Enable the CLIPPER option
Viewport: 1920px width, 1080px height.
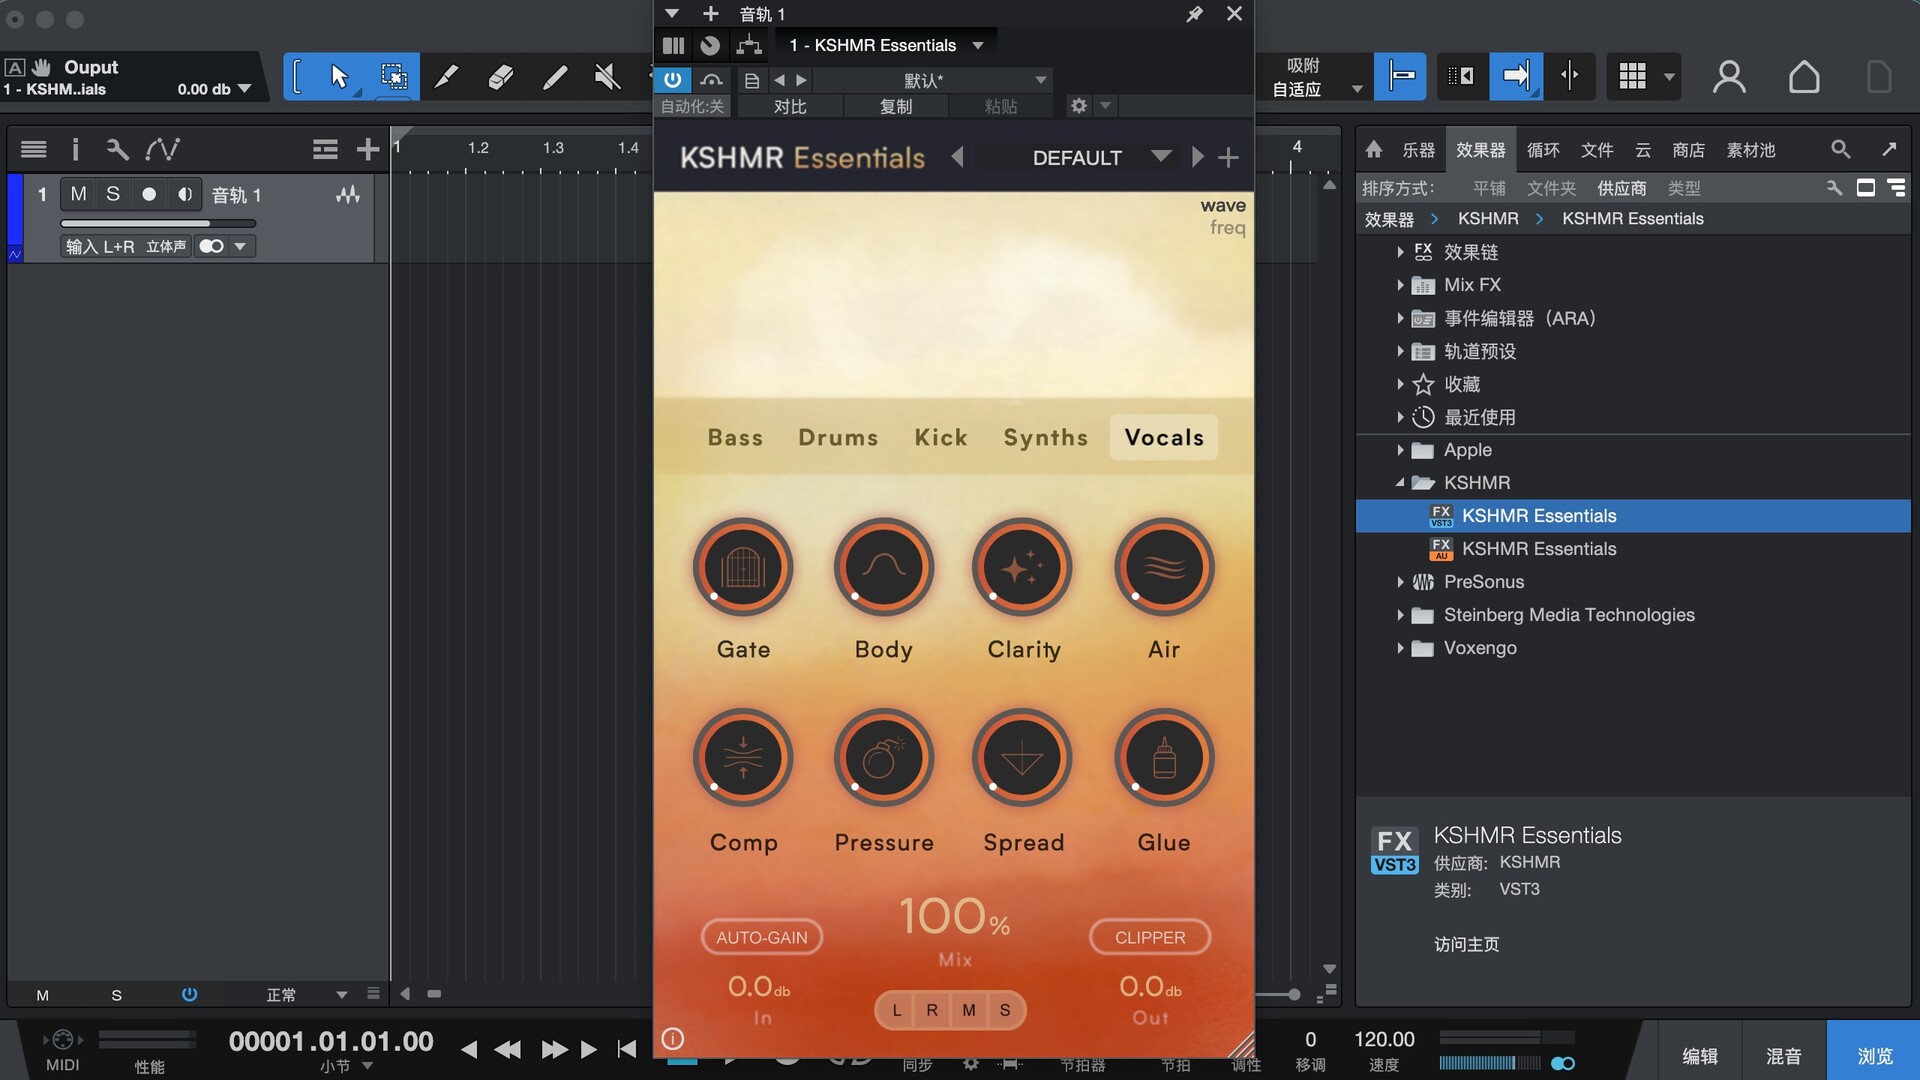click(x=1150, y=937)
